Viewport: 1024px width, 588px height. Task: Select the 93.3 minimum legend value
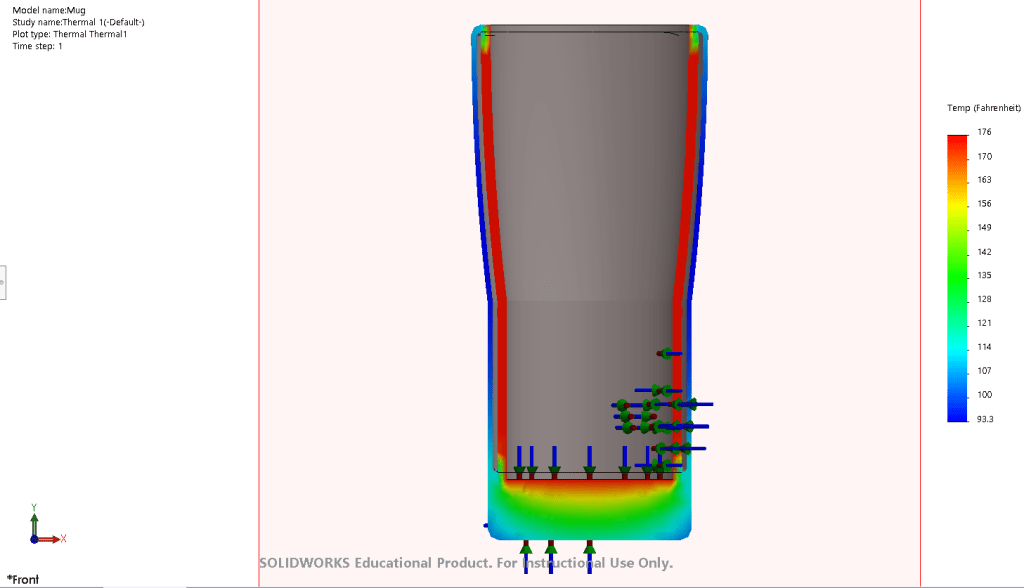click(985, 419)
